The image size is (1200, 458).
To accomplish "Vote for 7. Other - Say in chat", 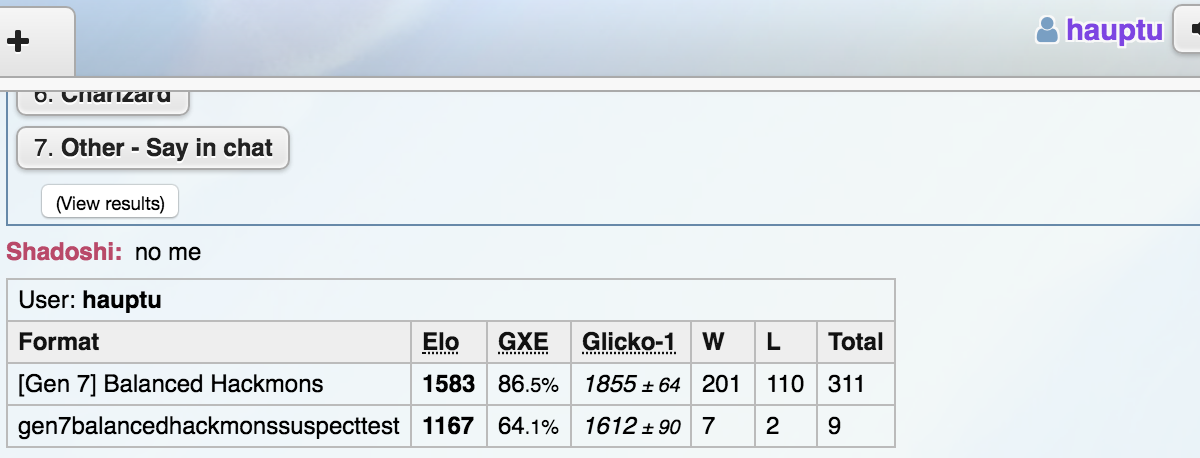I will click(x=153, y=148).
